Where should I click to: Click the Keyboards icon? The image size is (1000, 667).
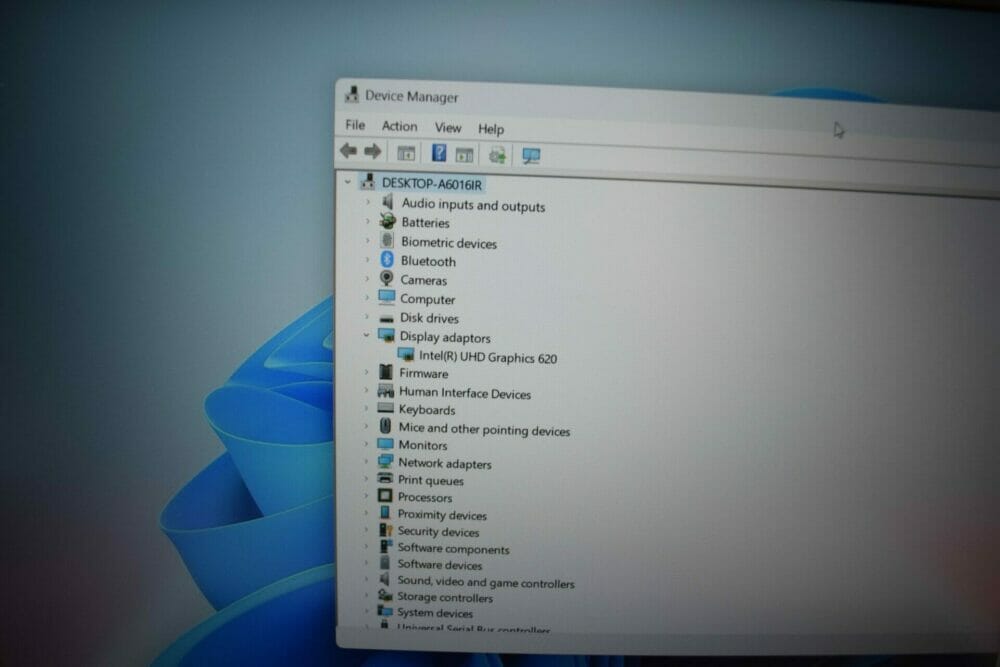coord(385,408)
